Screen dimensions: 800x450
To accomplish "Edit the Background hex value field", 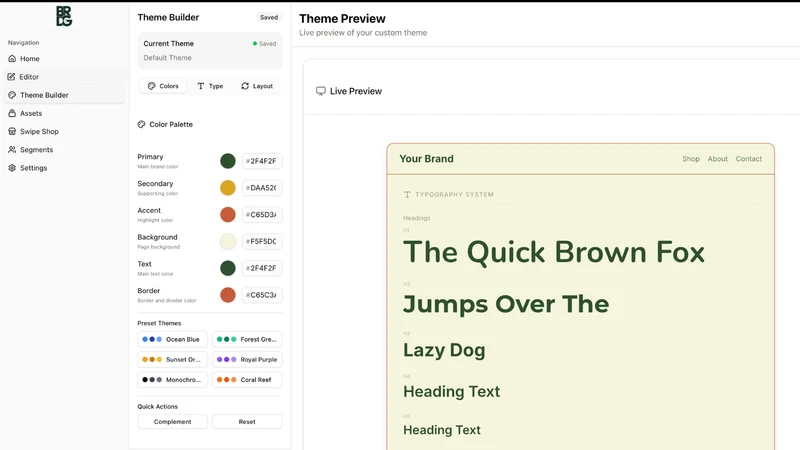I will (262, 241).
